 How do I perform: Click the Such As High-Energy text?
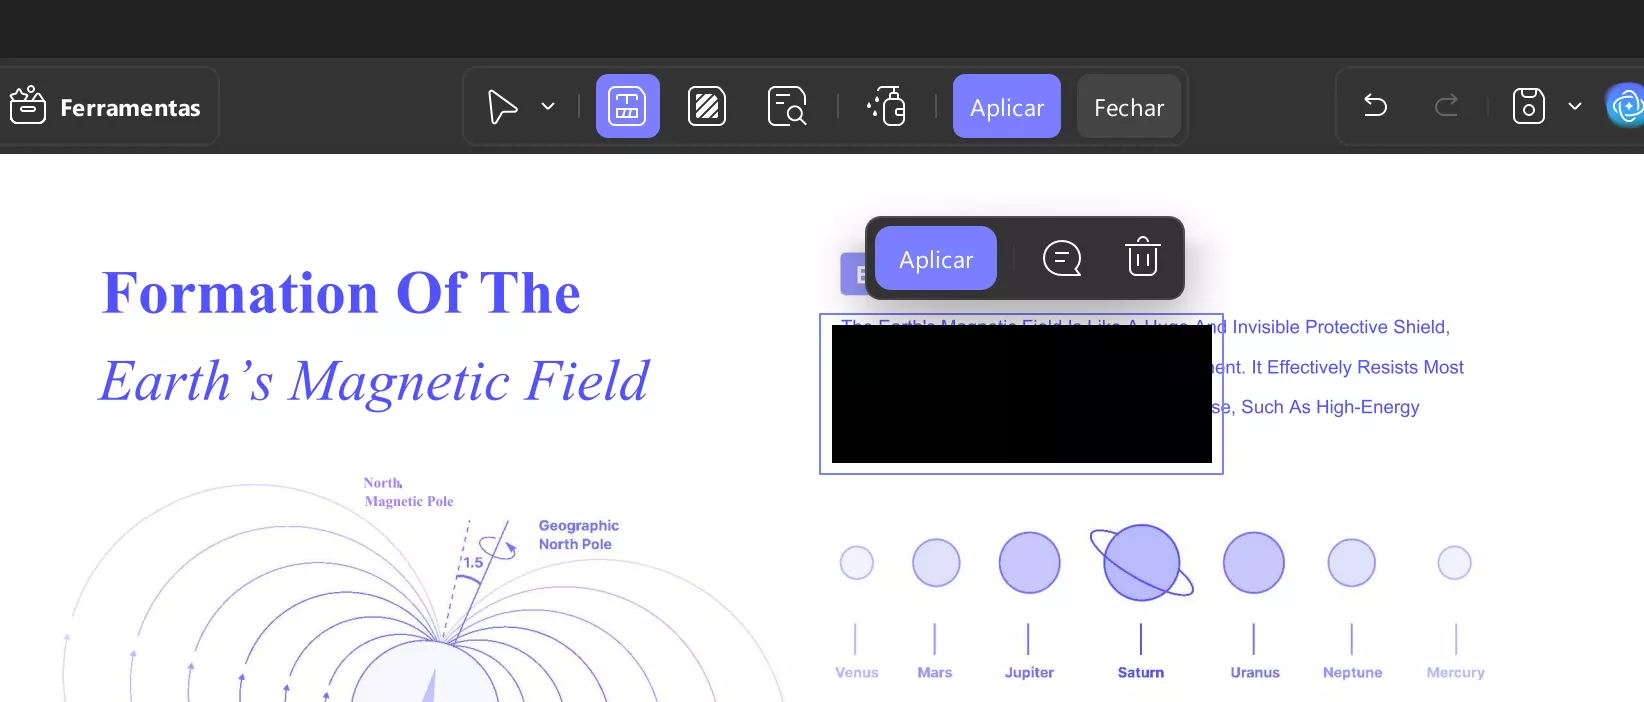1330,407
